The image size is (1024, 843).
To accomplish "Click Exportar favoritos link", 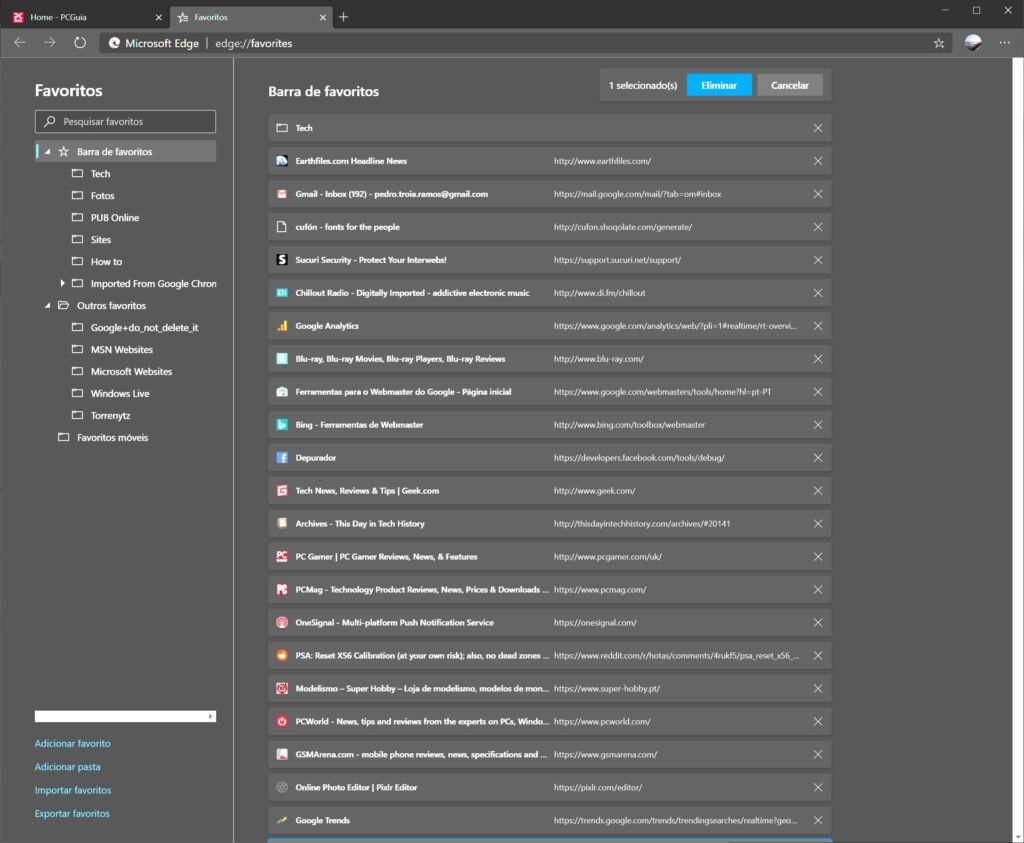I will pos(72,814).
